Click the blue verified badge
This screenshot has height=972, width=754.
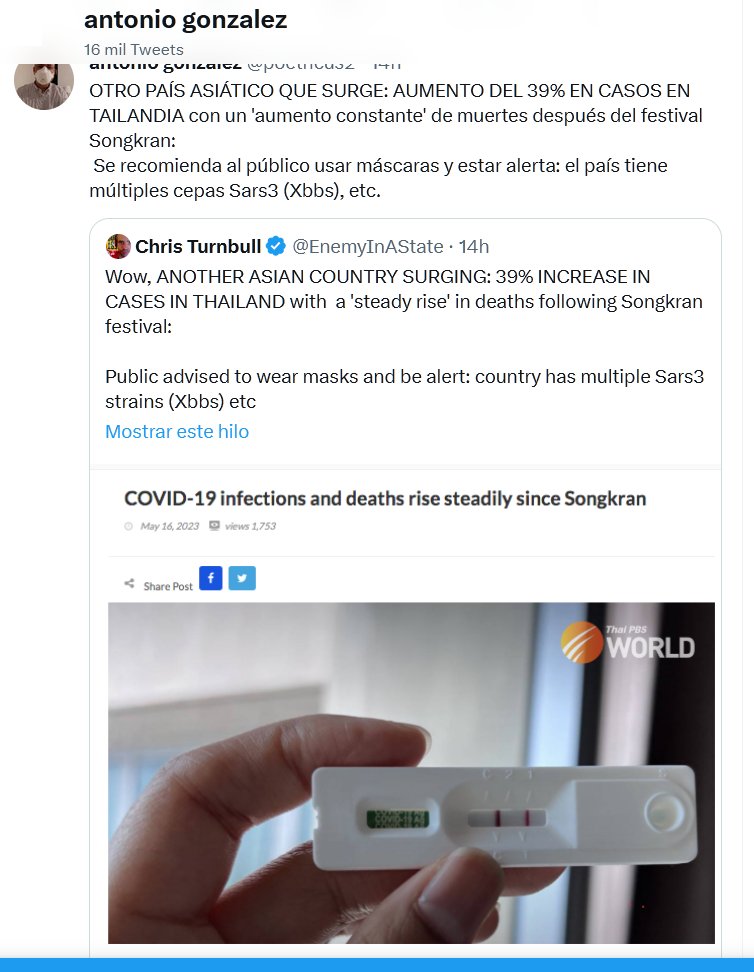coord(274,246)
